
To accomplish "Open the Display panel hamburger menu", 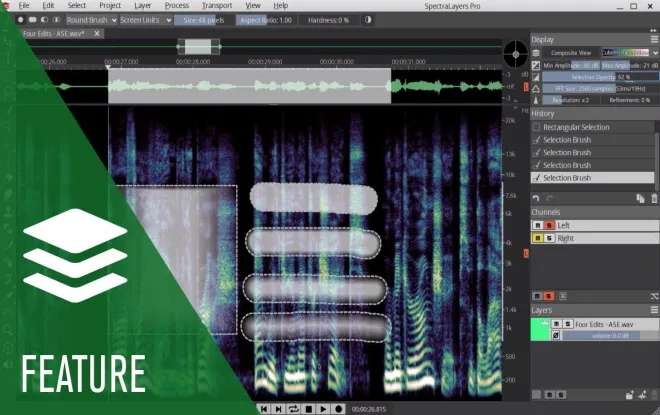I will tap(654, 39).
